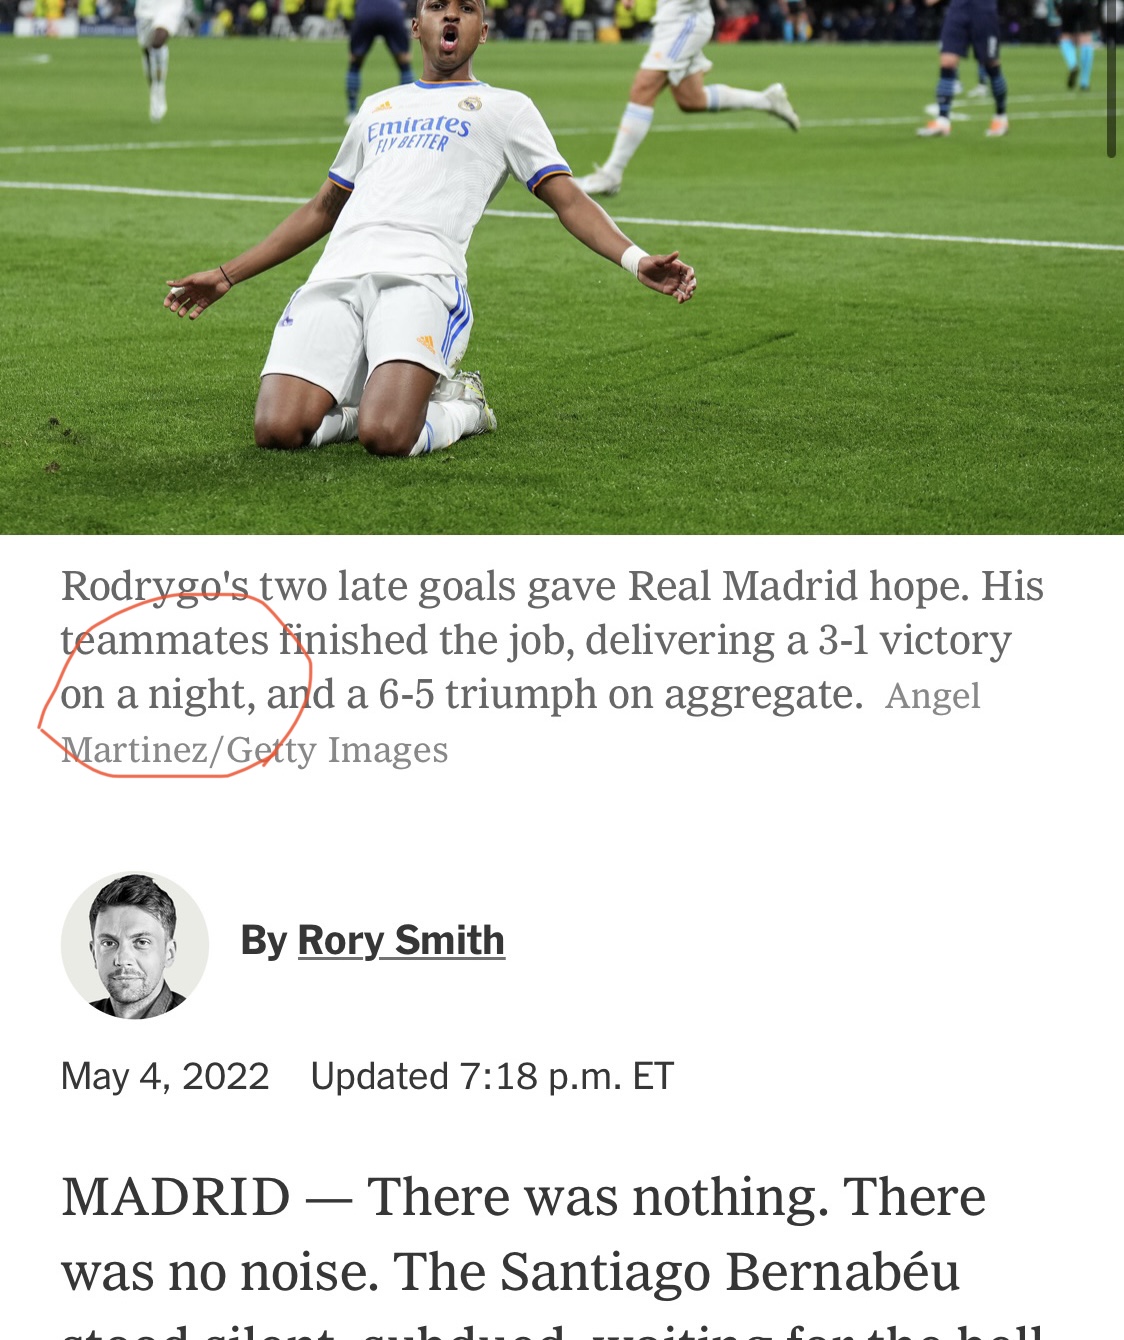Open the Rory Smith author link
Viewport: 1124px width, 1340px height.
click(401, 940)
